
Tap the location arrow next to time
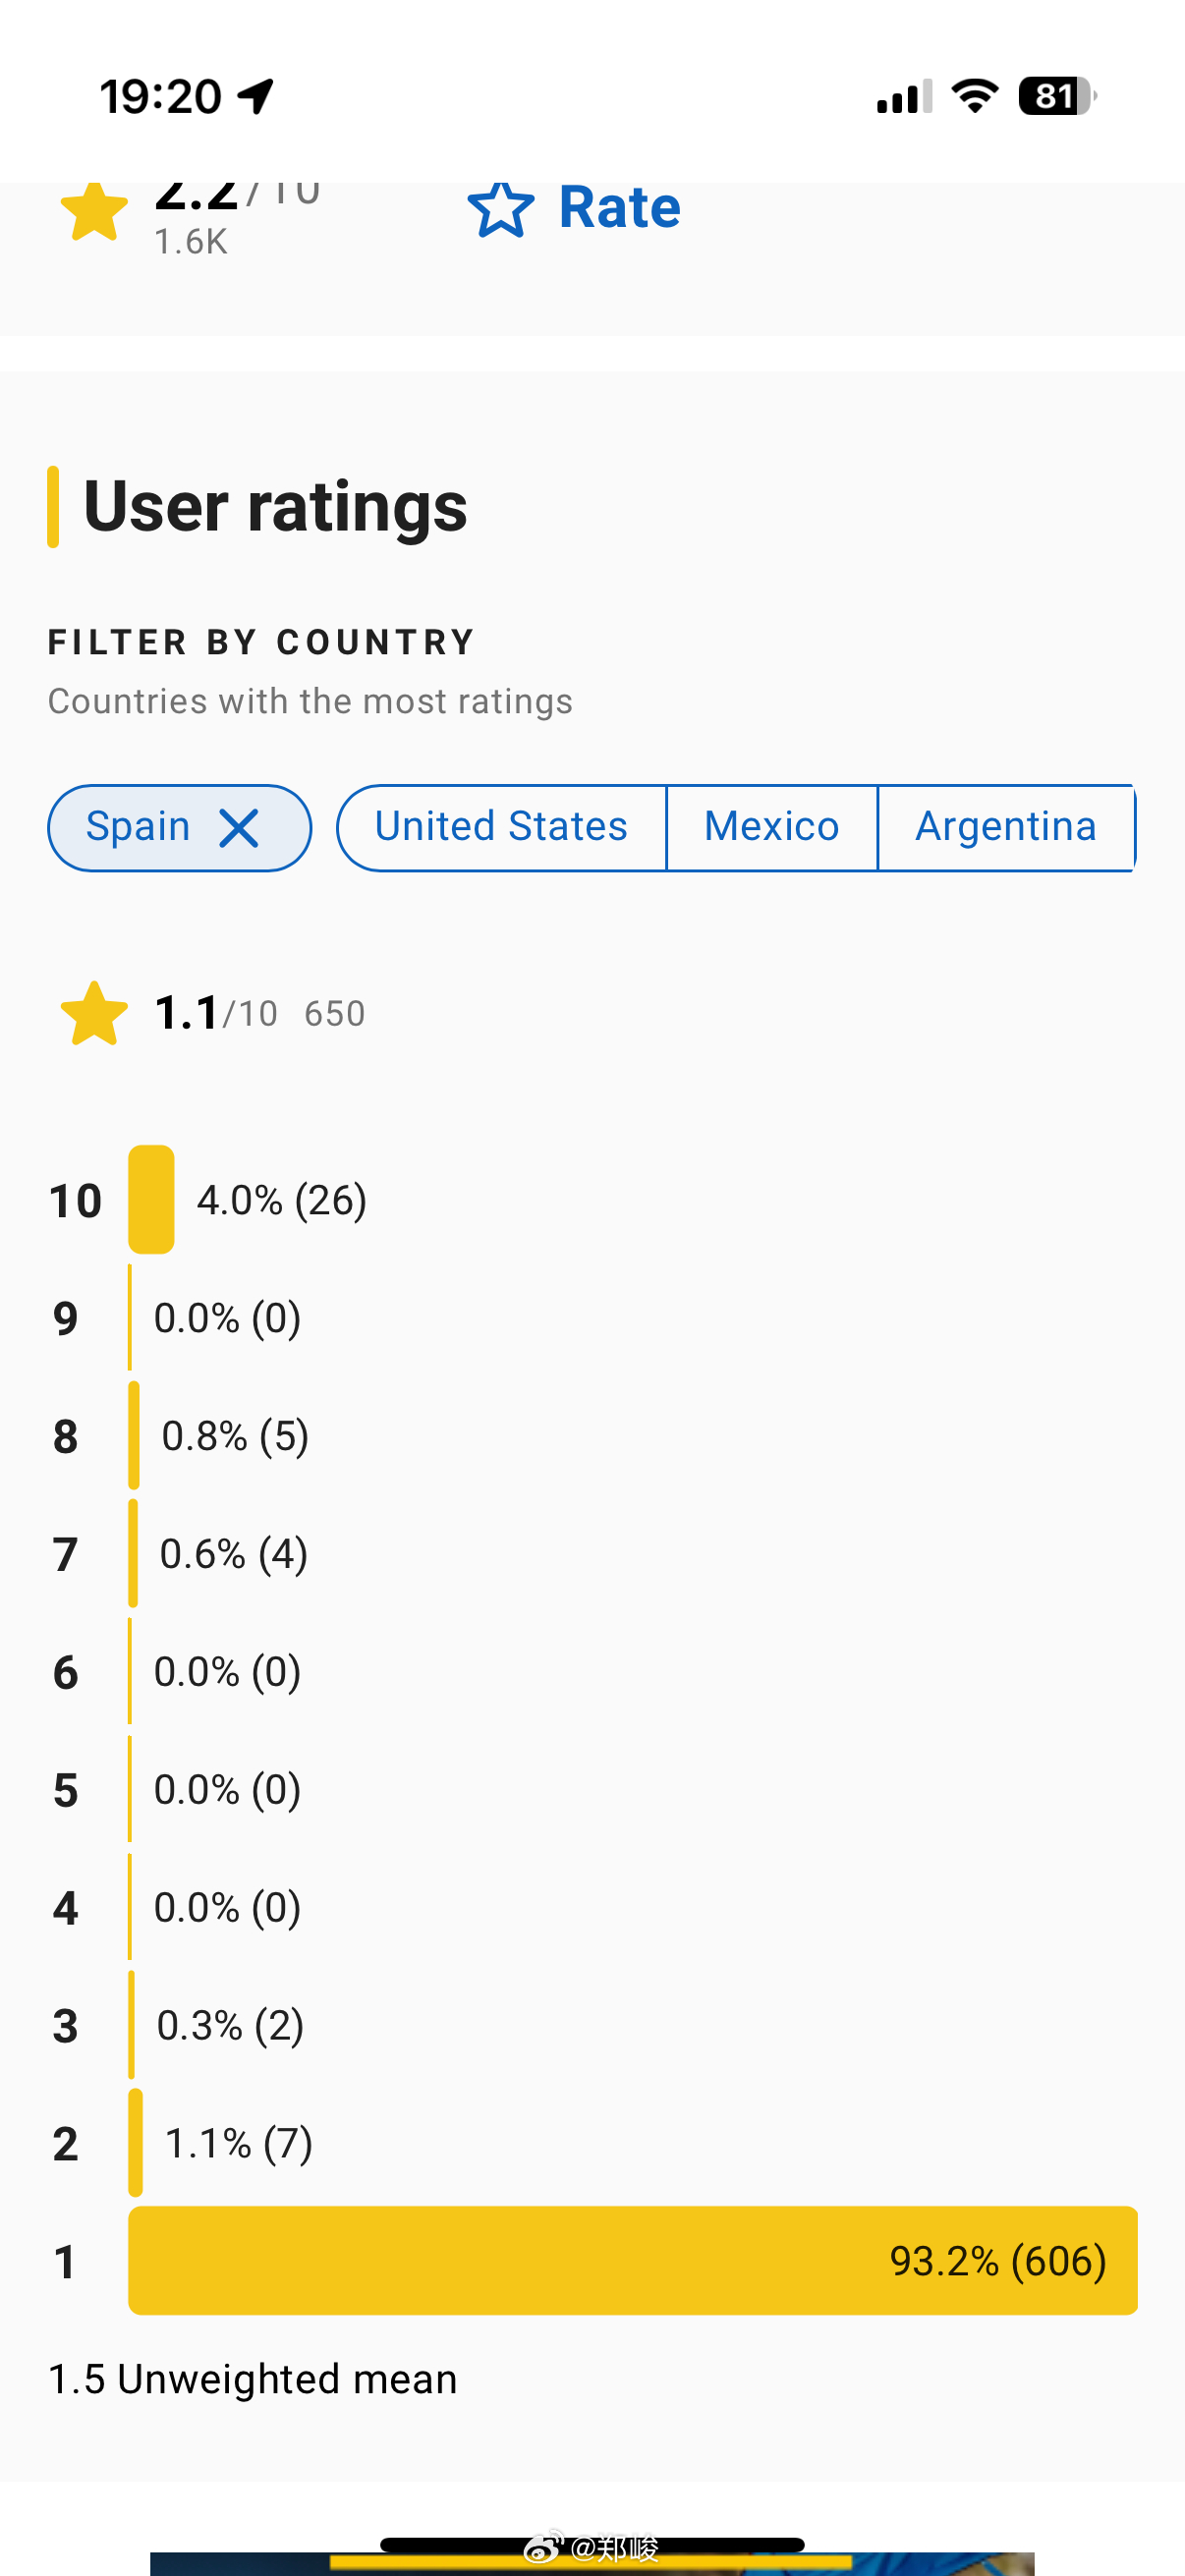pos(256,96)
